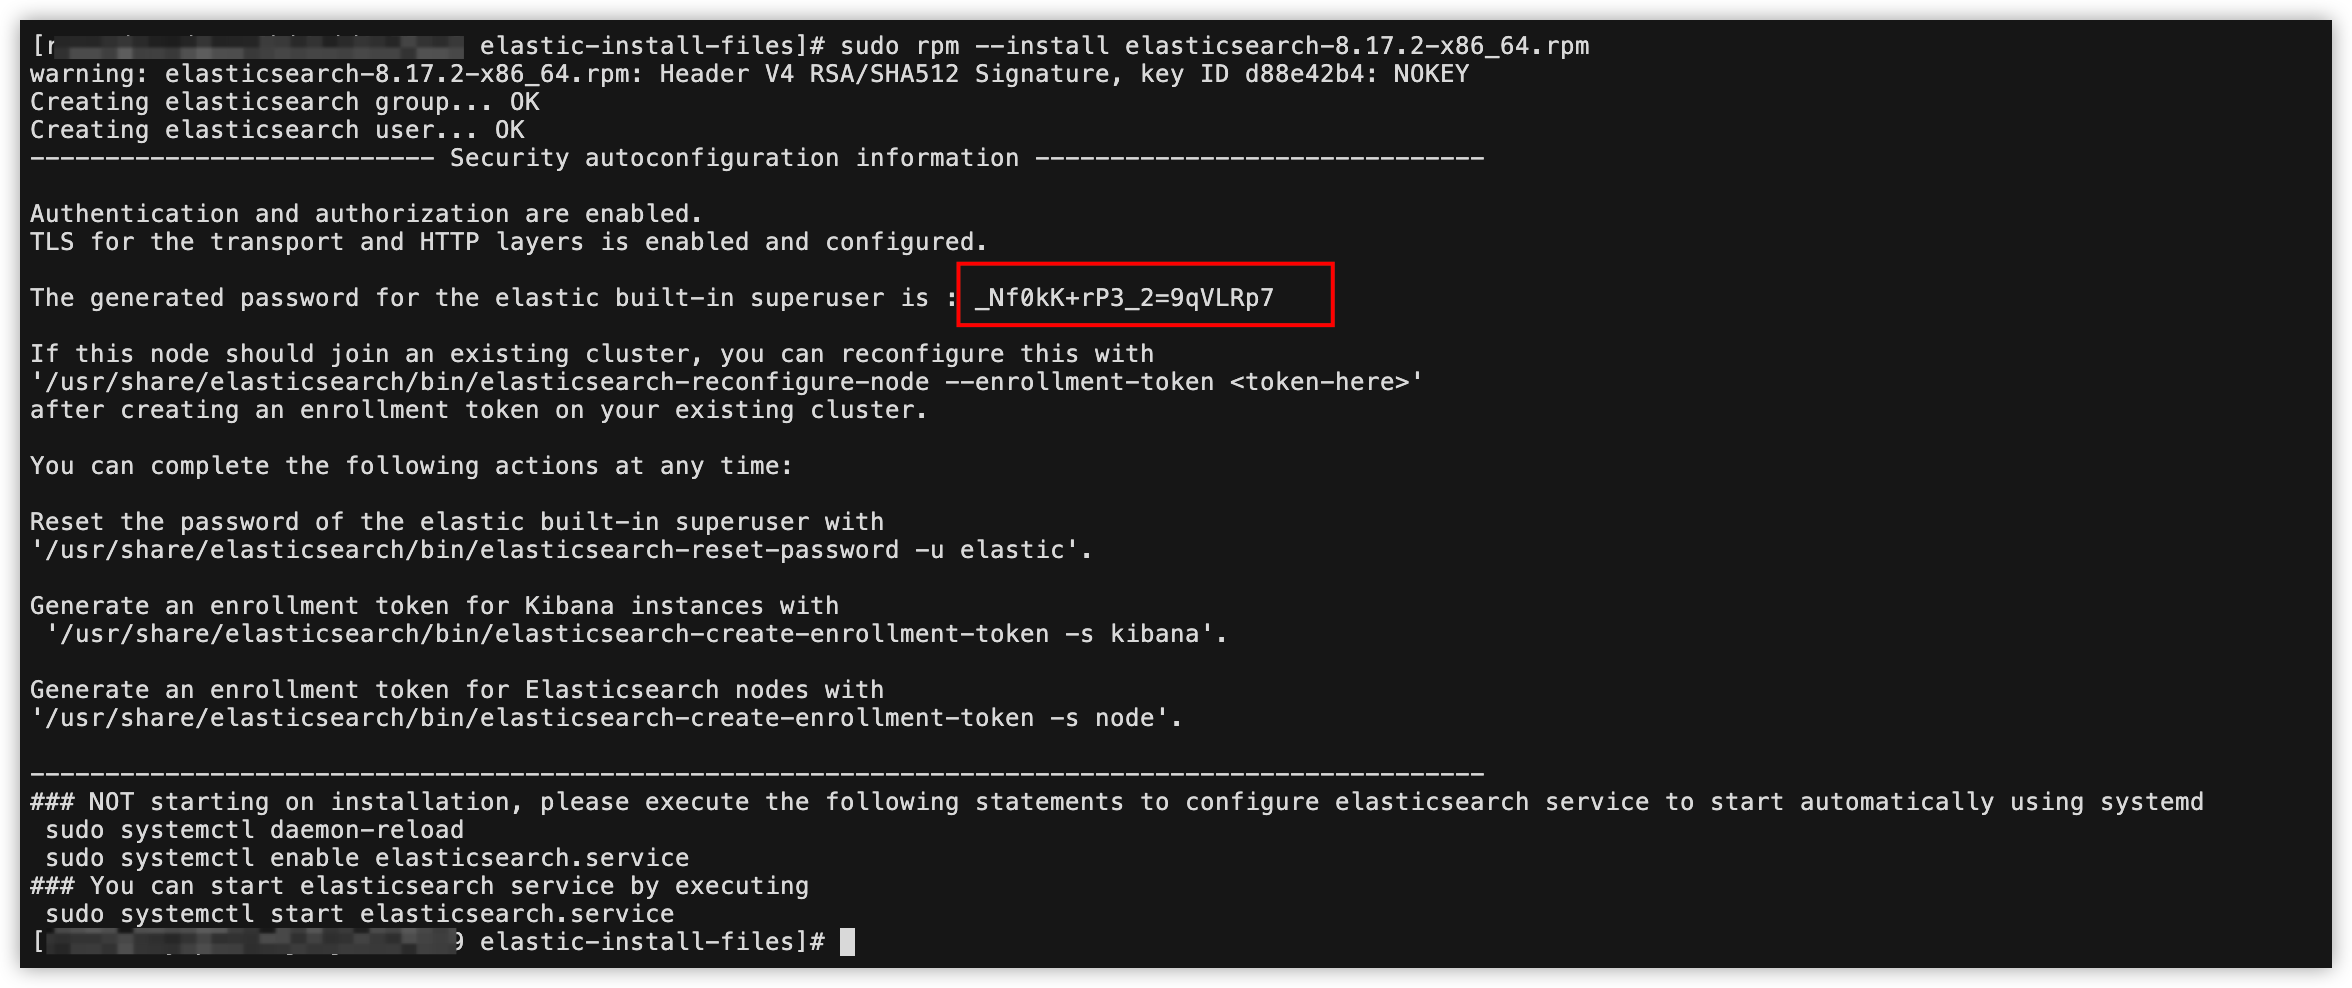Click the 'Authentication and authorization are enabled' line
The height and width of the screenshot is (988, 2352).
366,214
